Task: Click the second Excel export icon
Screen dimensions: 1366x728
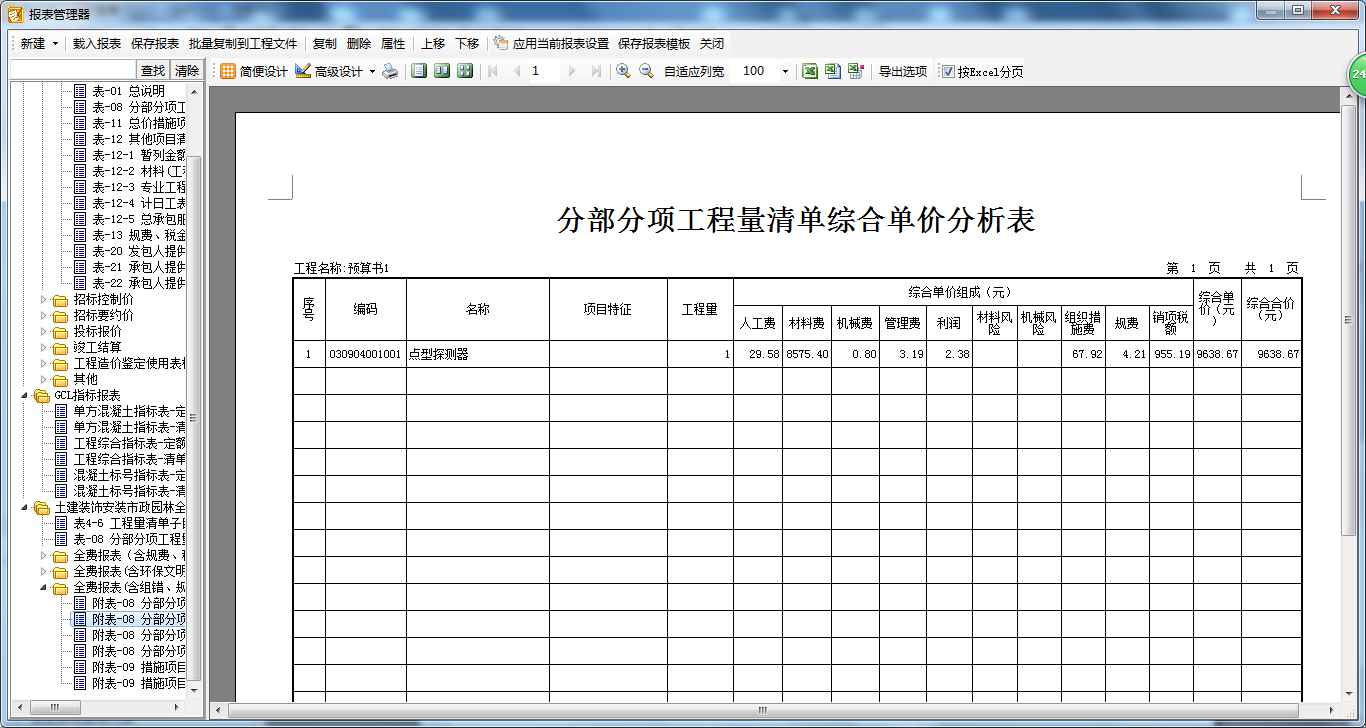Action: coord(833,72)
